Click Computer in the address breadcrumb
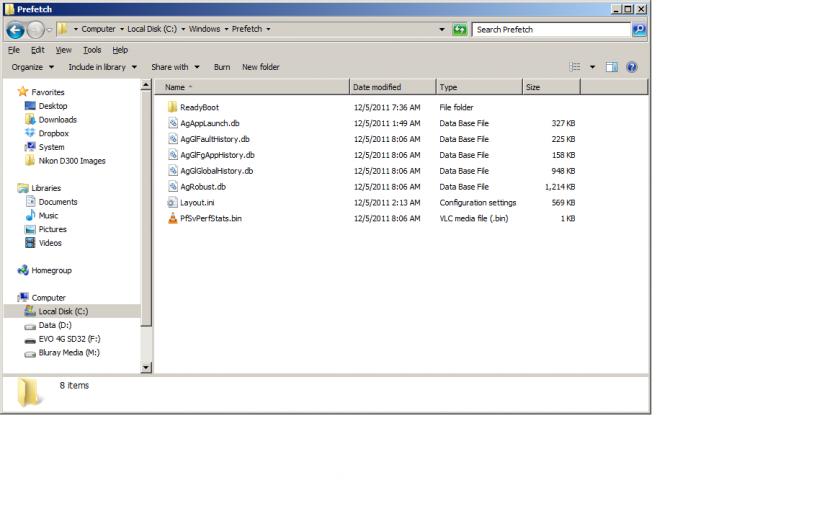Image resolution: width=830 pixels, height=519 pixels. point(98,29)
